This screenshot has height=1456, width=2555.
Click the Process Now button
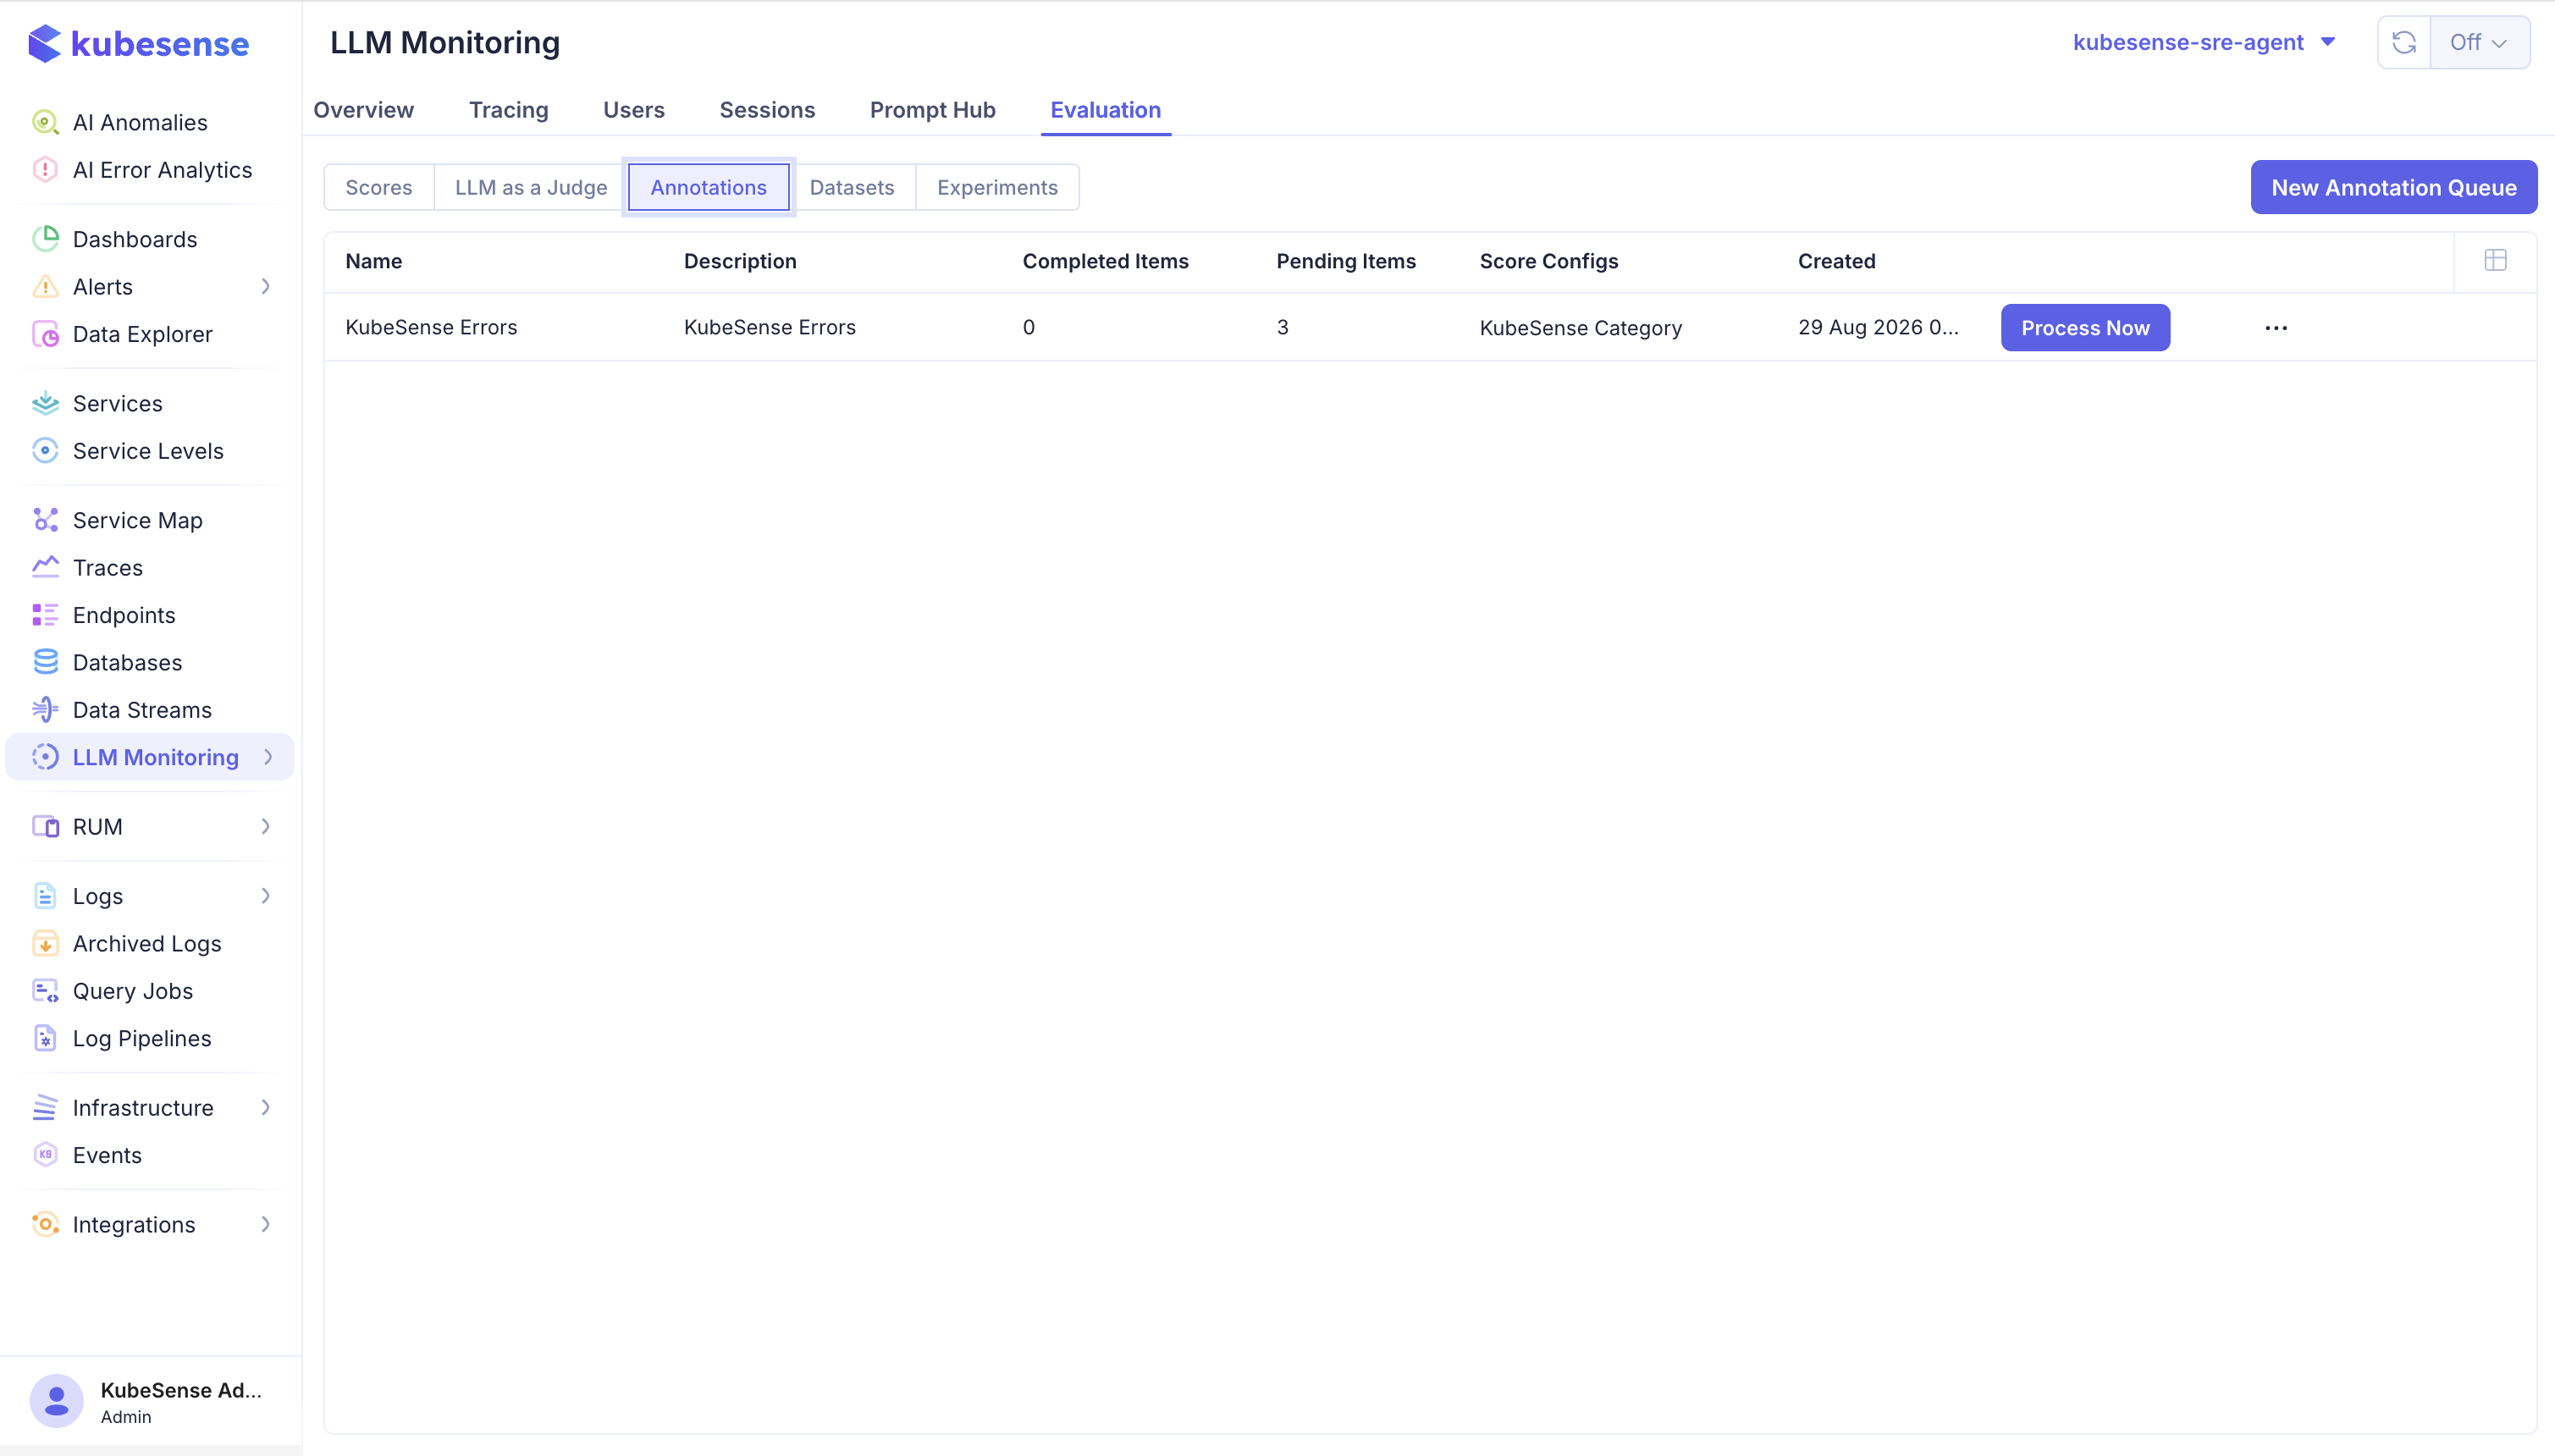pos(2085,328)
